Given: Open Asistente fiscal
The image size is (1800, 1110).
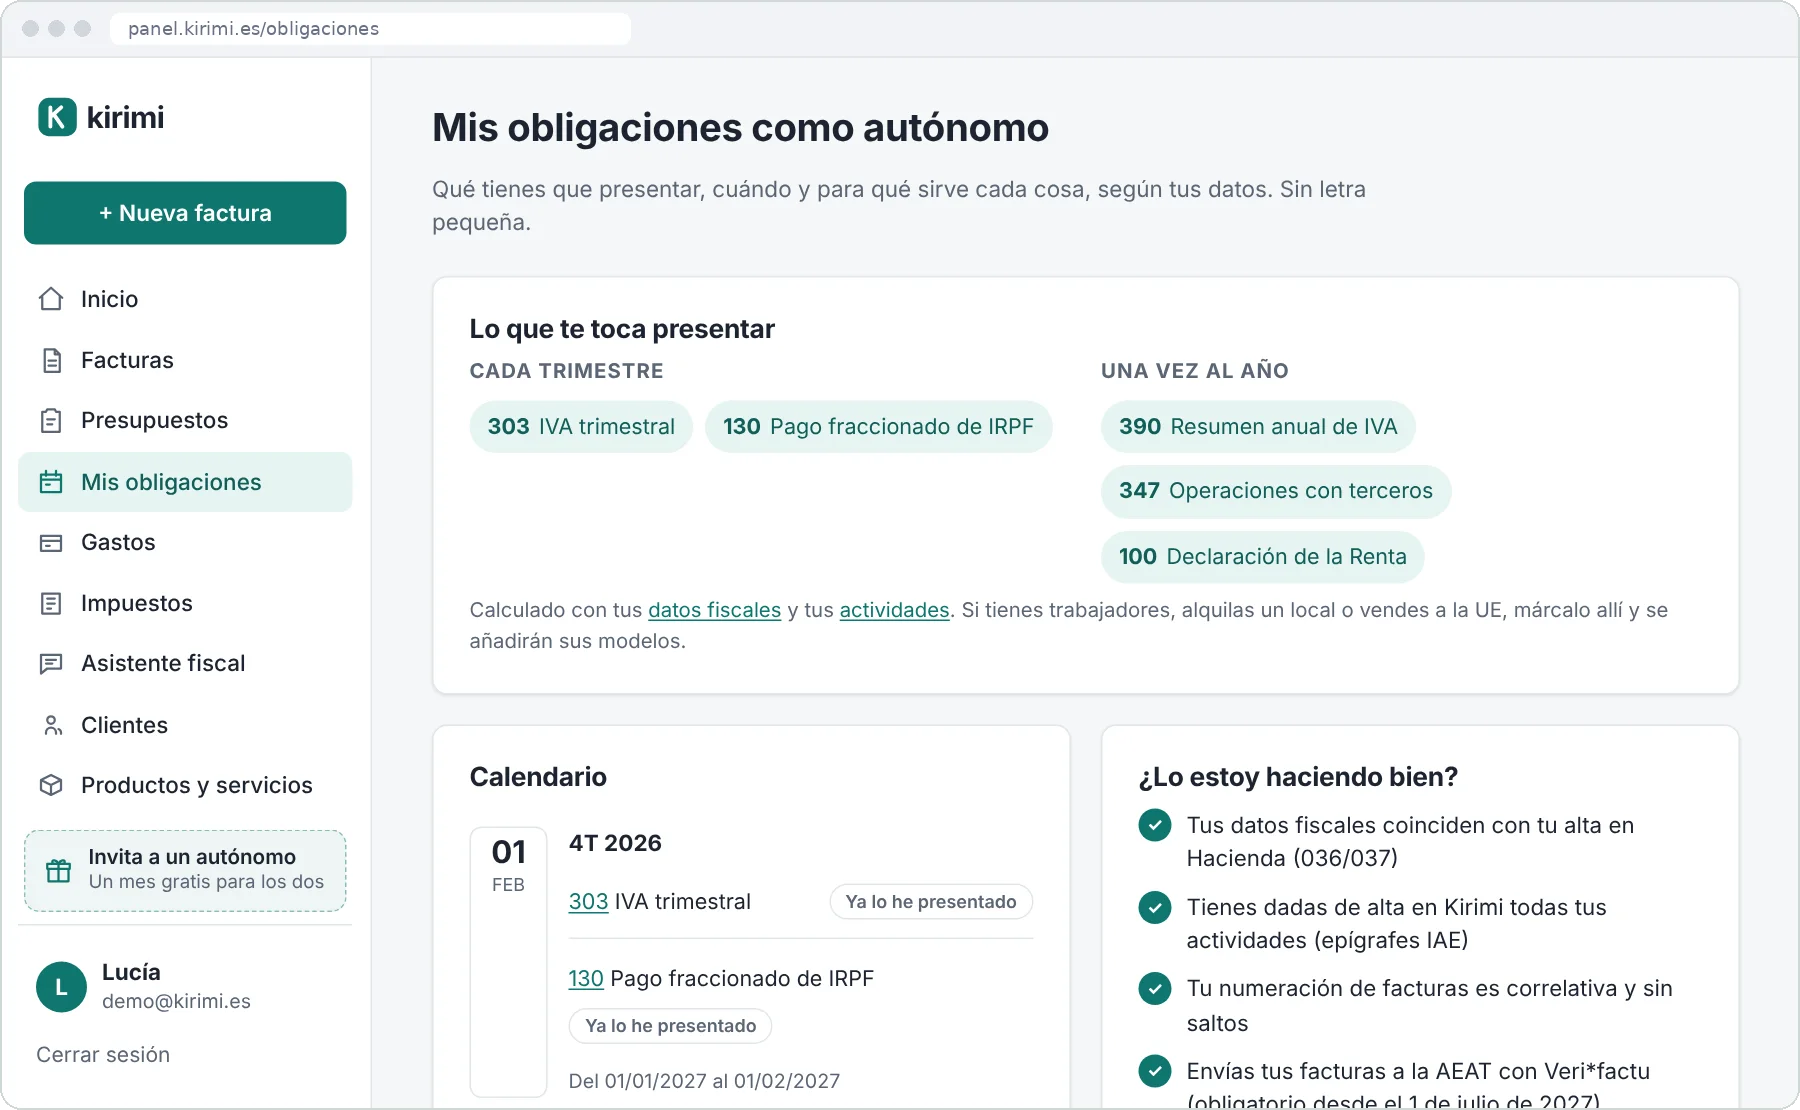Looking at the screenshot, I should pos(185,664).
